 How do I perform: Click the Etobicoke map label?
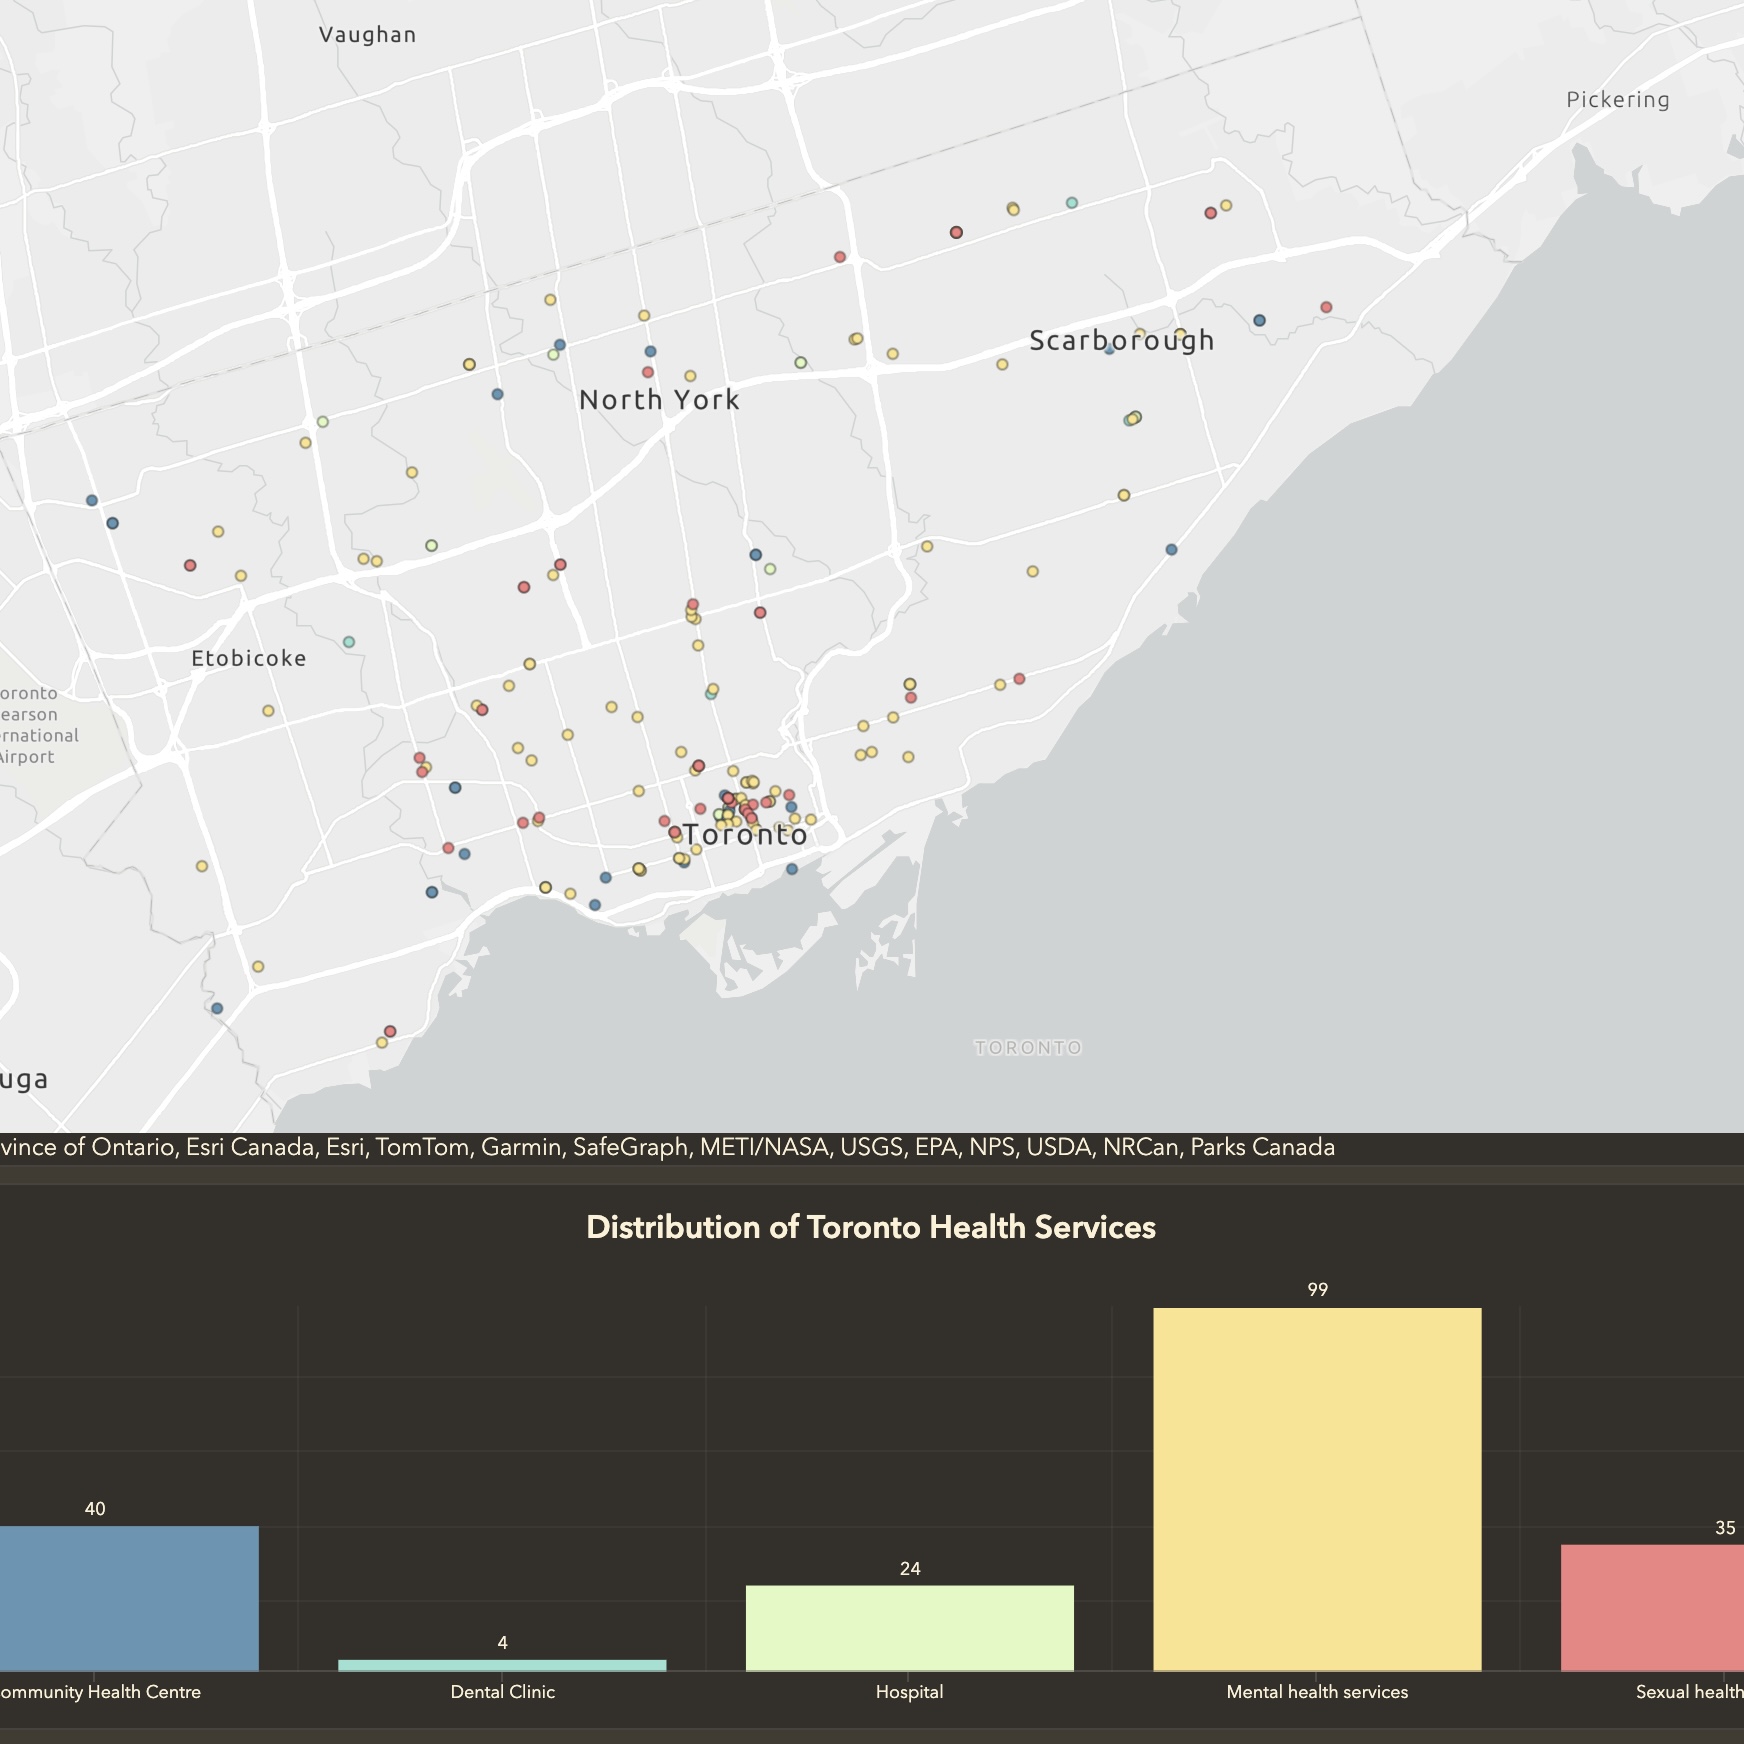(249, 658)
